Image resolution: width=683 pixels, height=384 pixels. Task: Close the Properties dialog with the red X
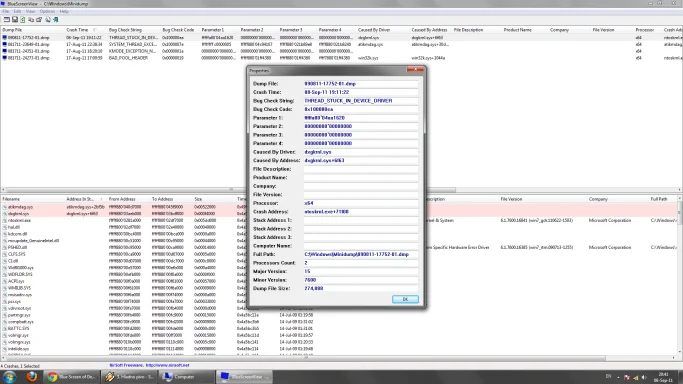[x=415, y=70]
